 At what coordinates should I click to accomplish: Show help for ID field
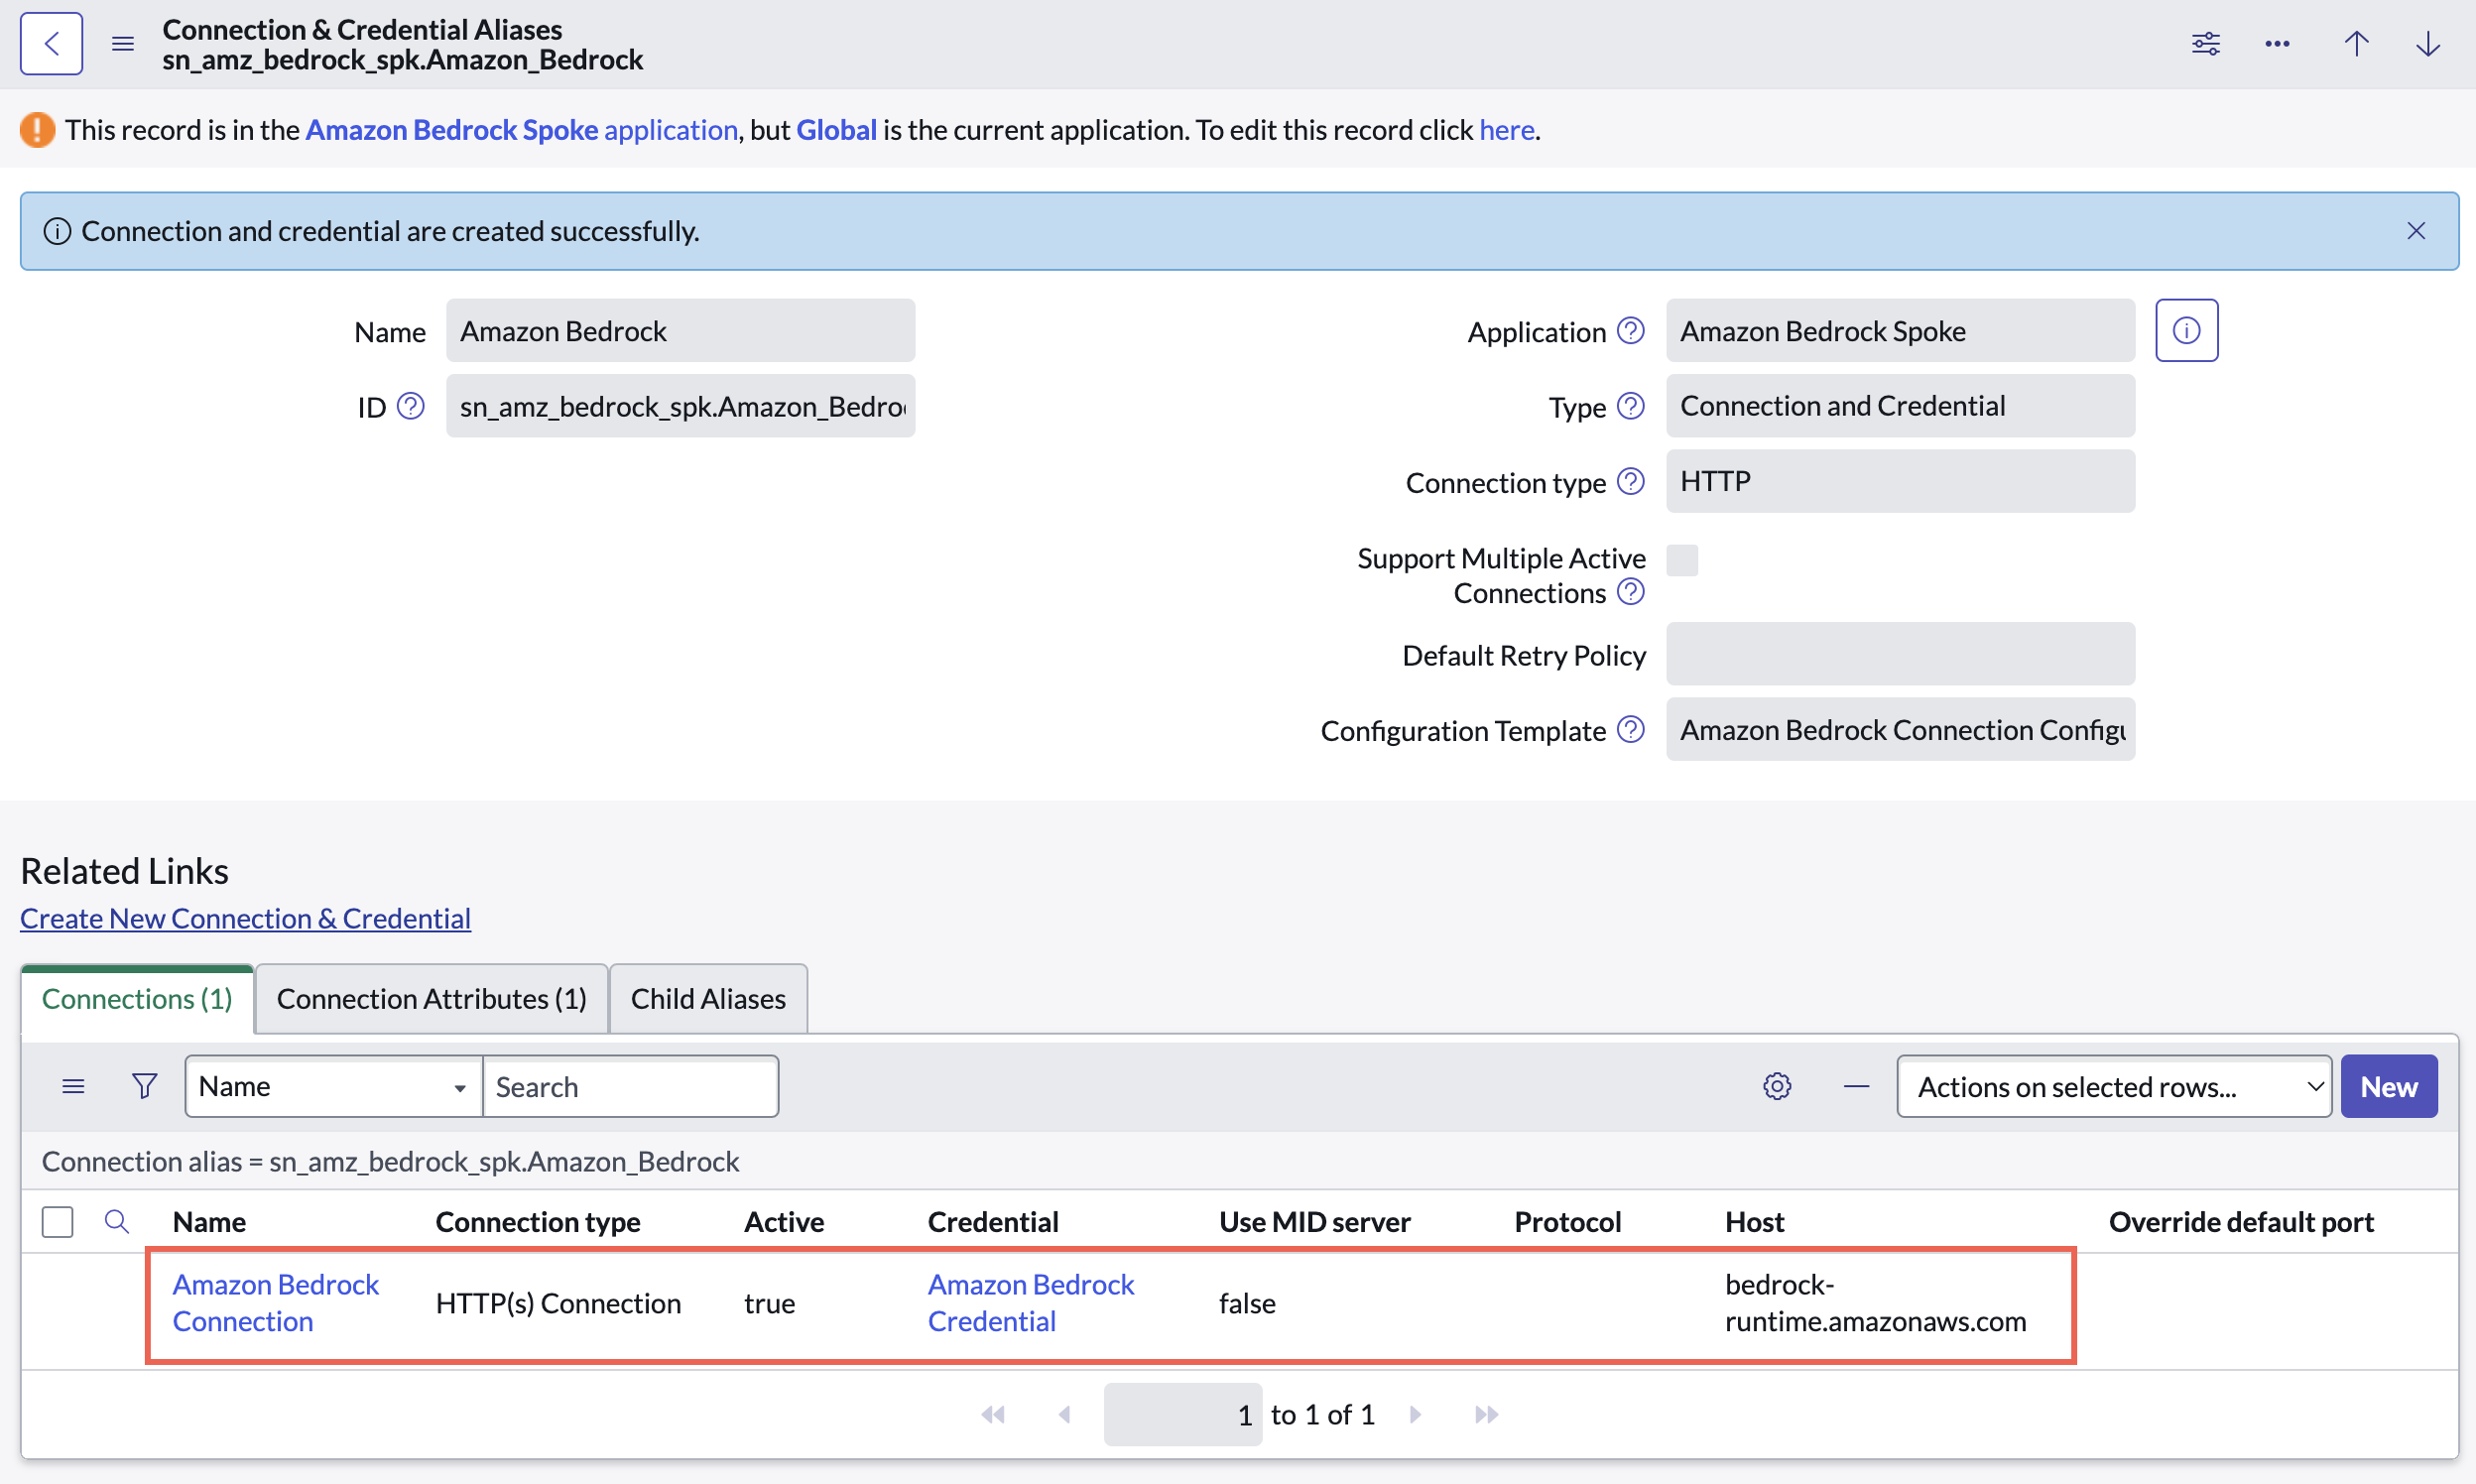[410, 406]
